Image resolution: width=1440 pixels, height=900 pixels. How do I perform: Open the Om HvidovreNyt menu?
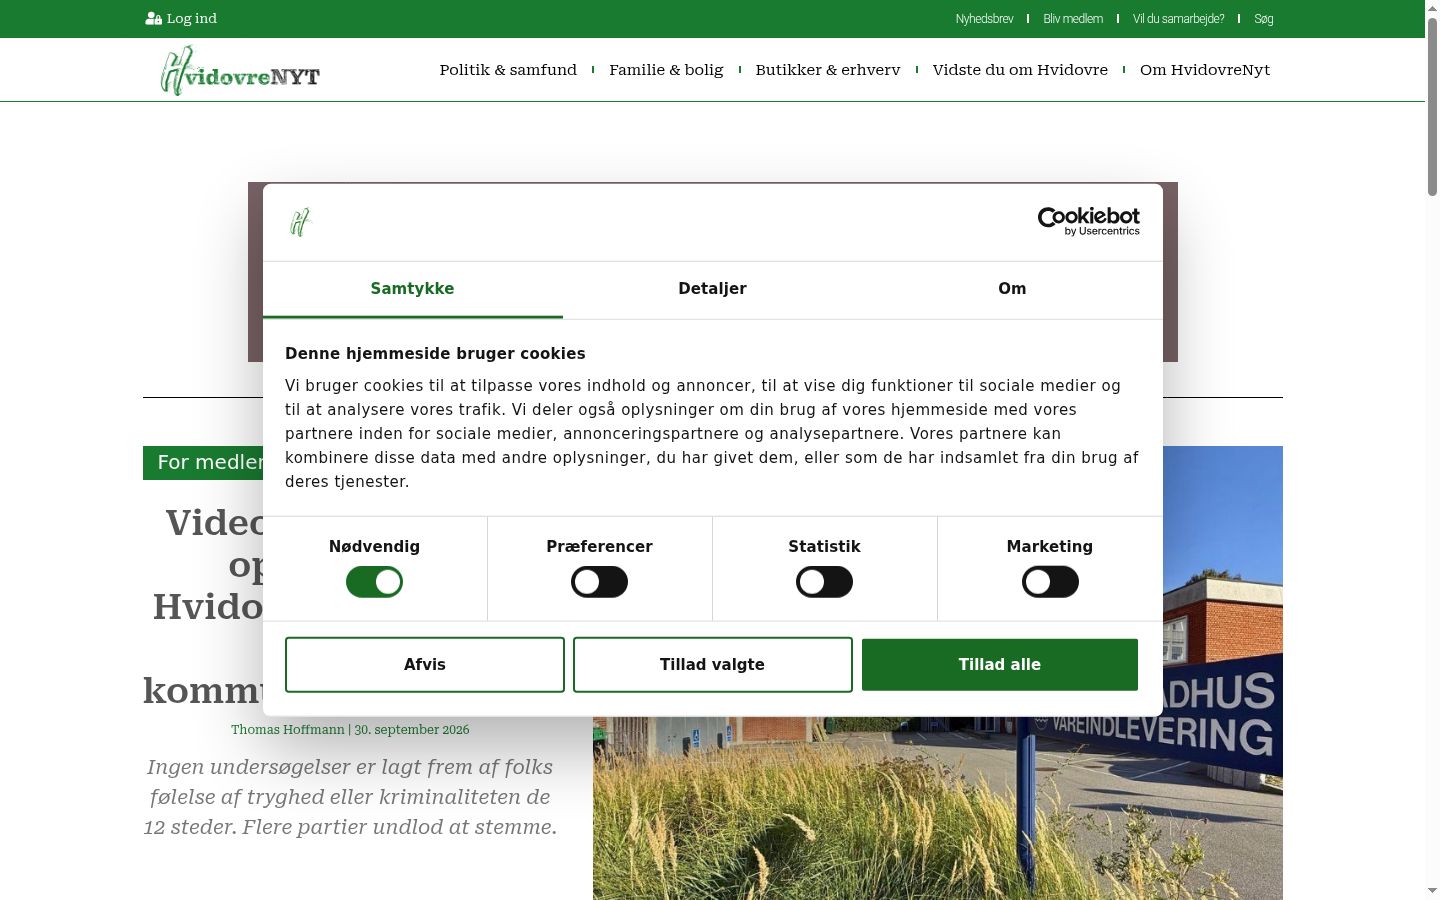[1205, 70]
